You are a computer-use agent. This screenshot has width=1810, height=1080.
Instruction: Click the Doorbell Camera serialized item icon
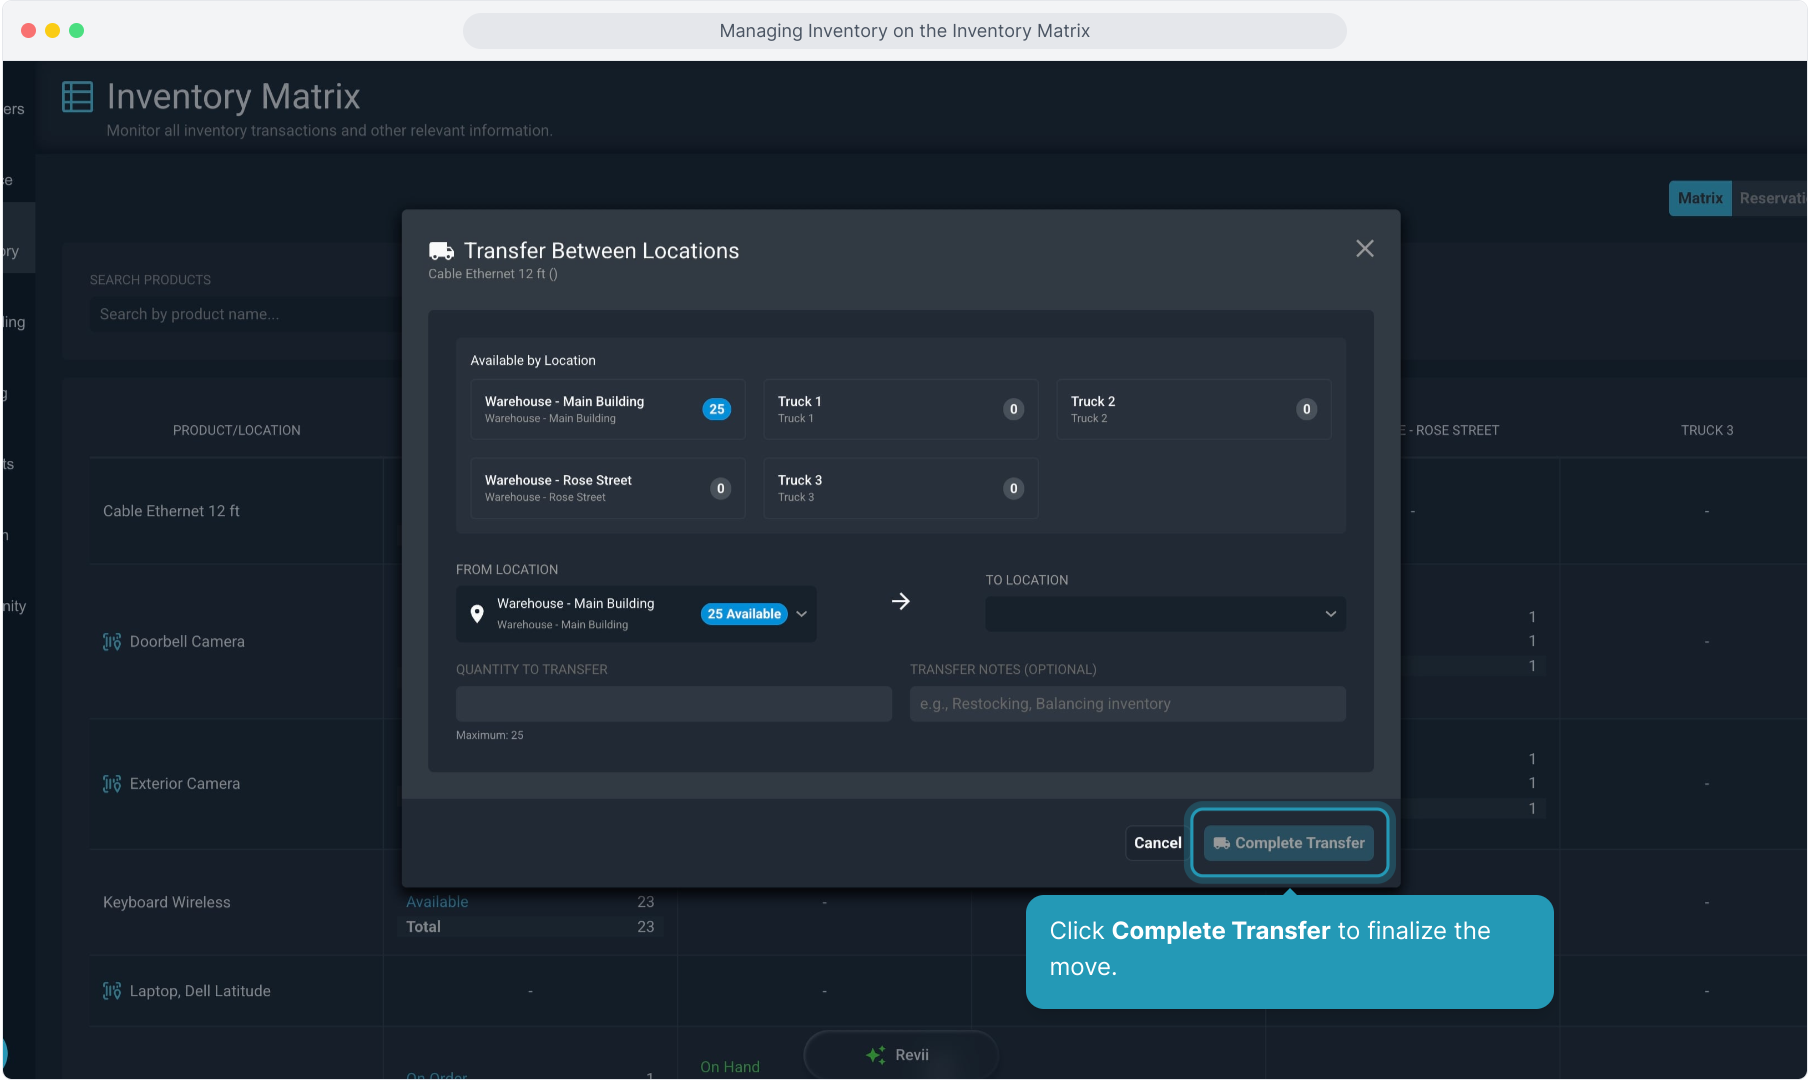(x=112, y=642)
